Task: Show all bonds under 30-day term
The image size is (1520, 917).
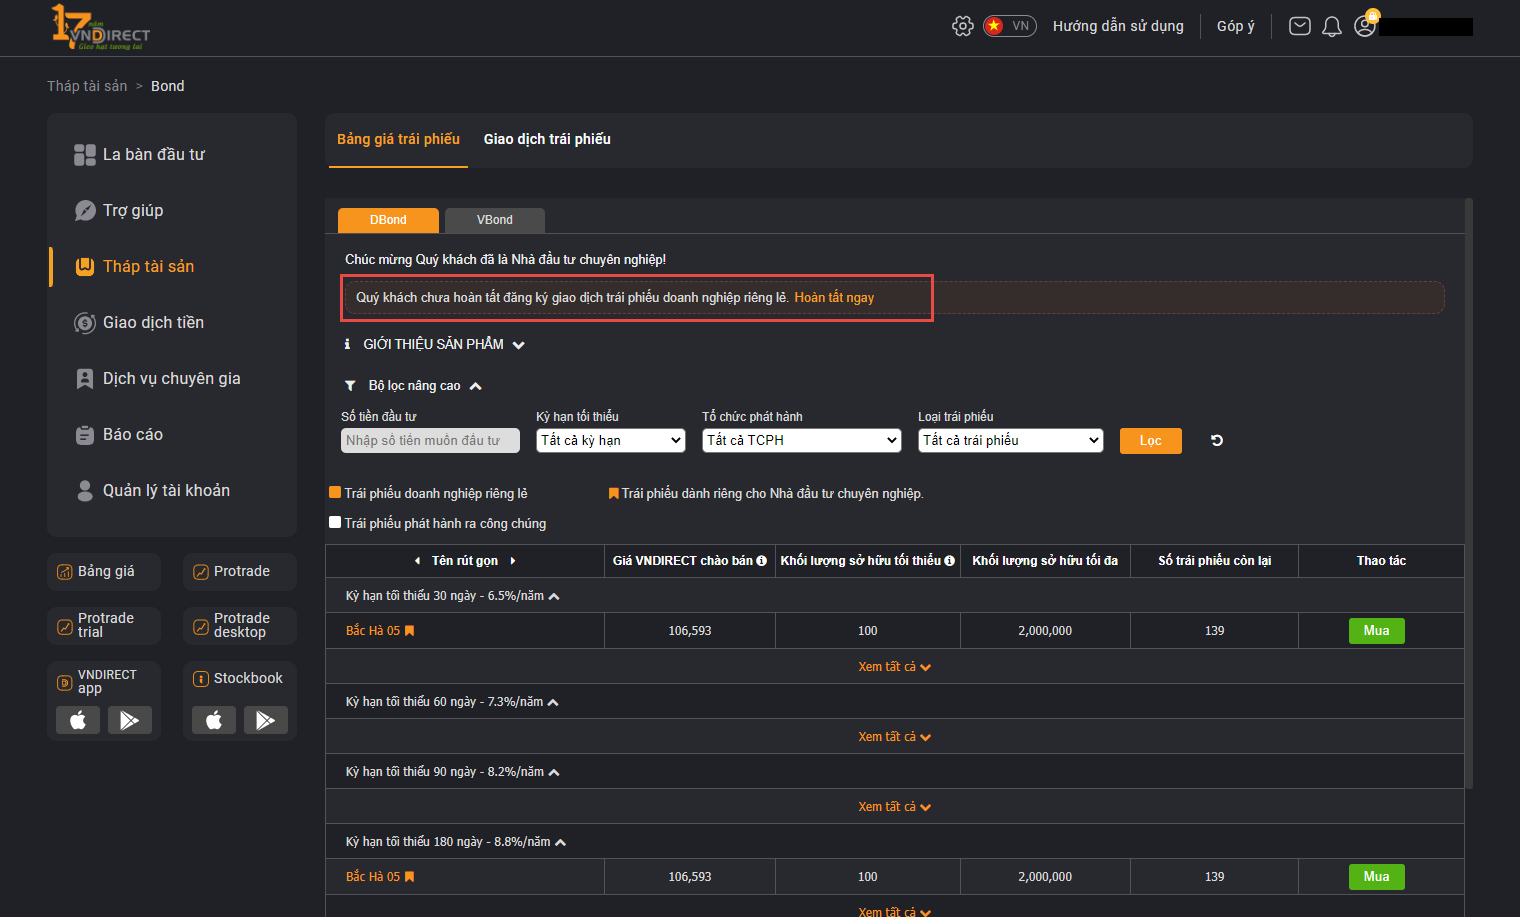Action: tap(894, 667)
